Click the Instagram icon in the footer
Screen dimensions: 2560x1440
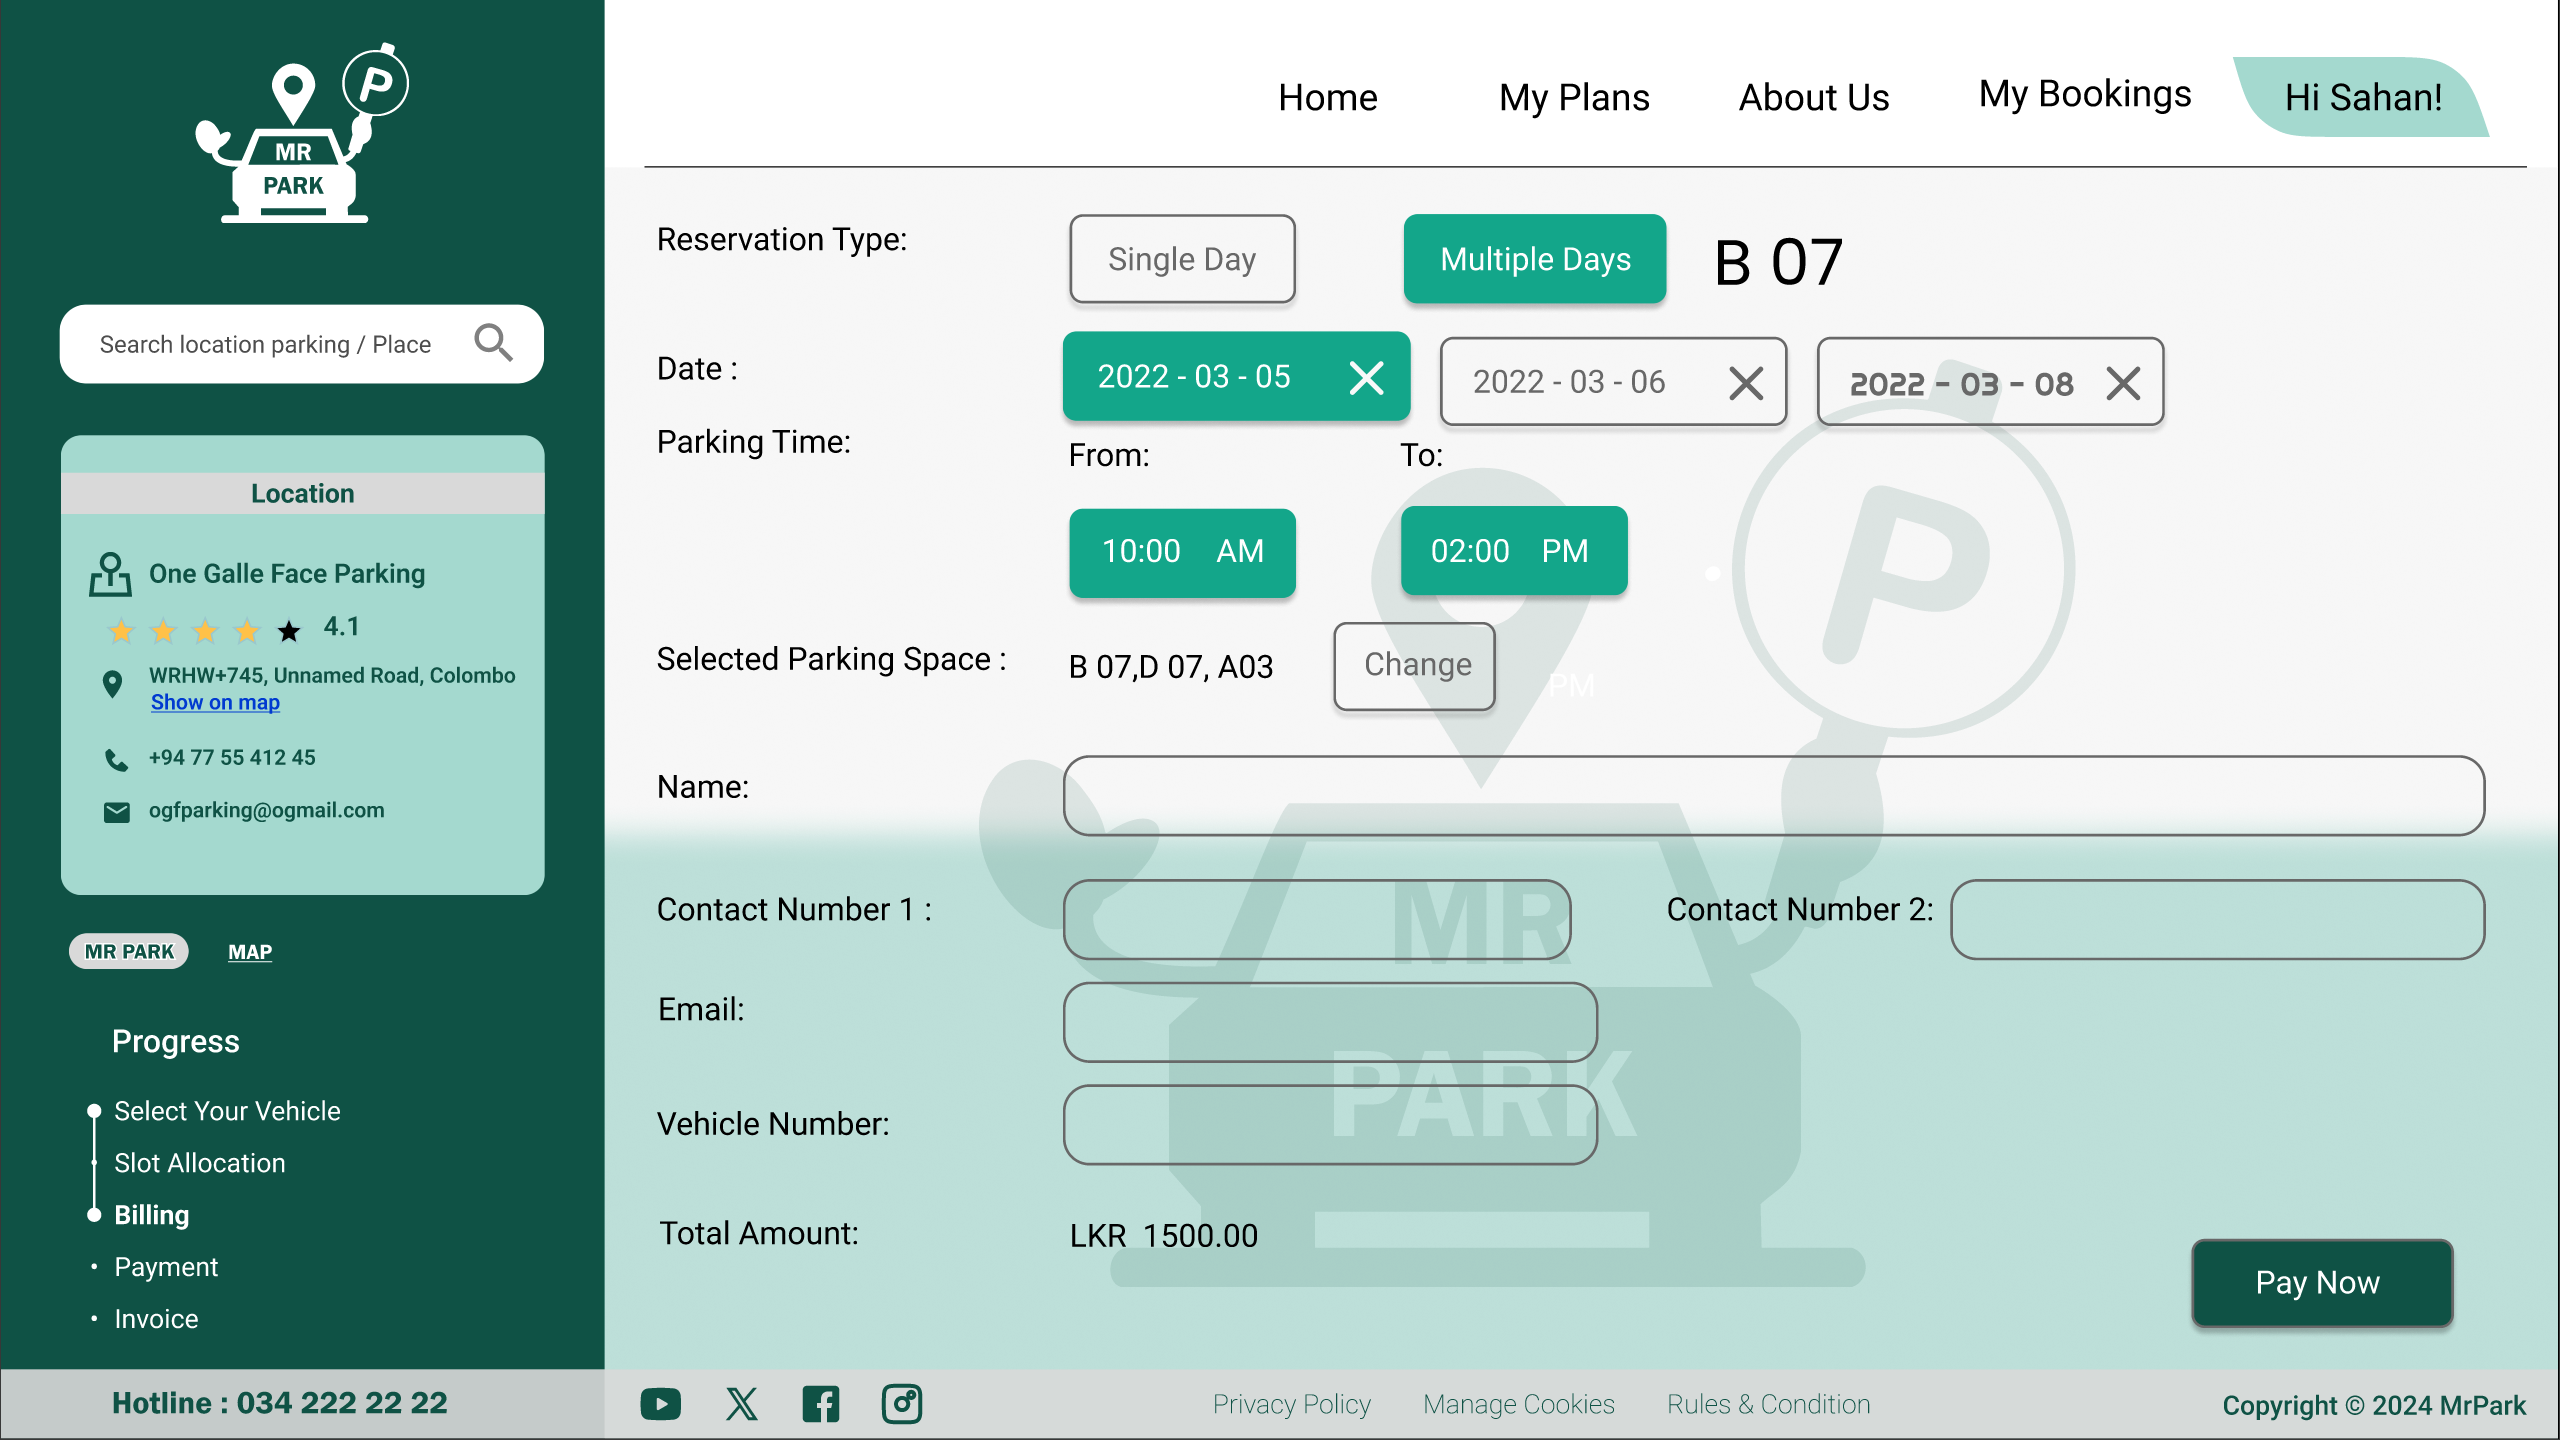901,1403
